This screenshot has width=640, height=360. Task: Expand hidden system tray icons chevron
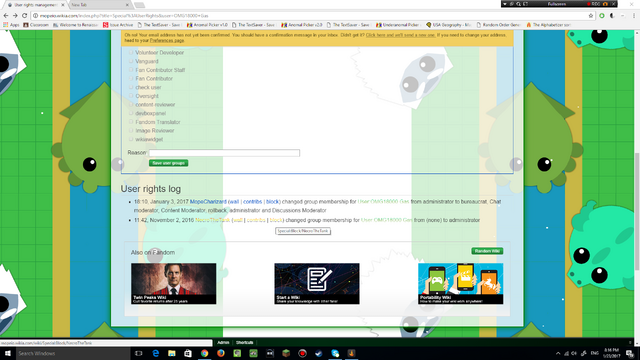pyautogui.click(x=558, y=353)
